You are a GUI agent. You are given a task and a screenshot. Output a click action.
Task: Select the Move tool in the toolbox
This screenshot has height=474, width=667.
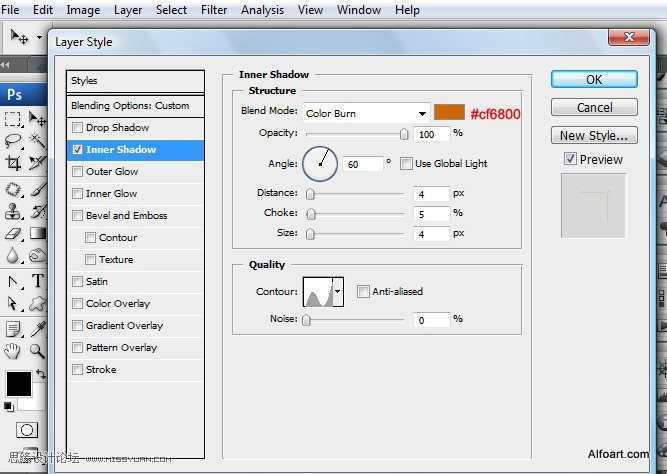[x=37, y=119]
